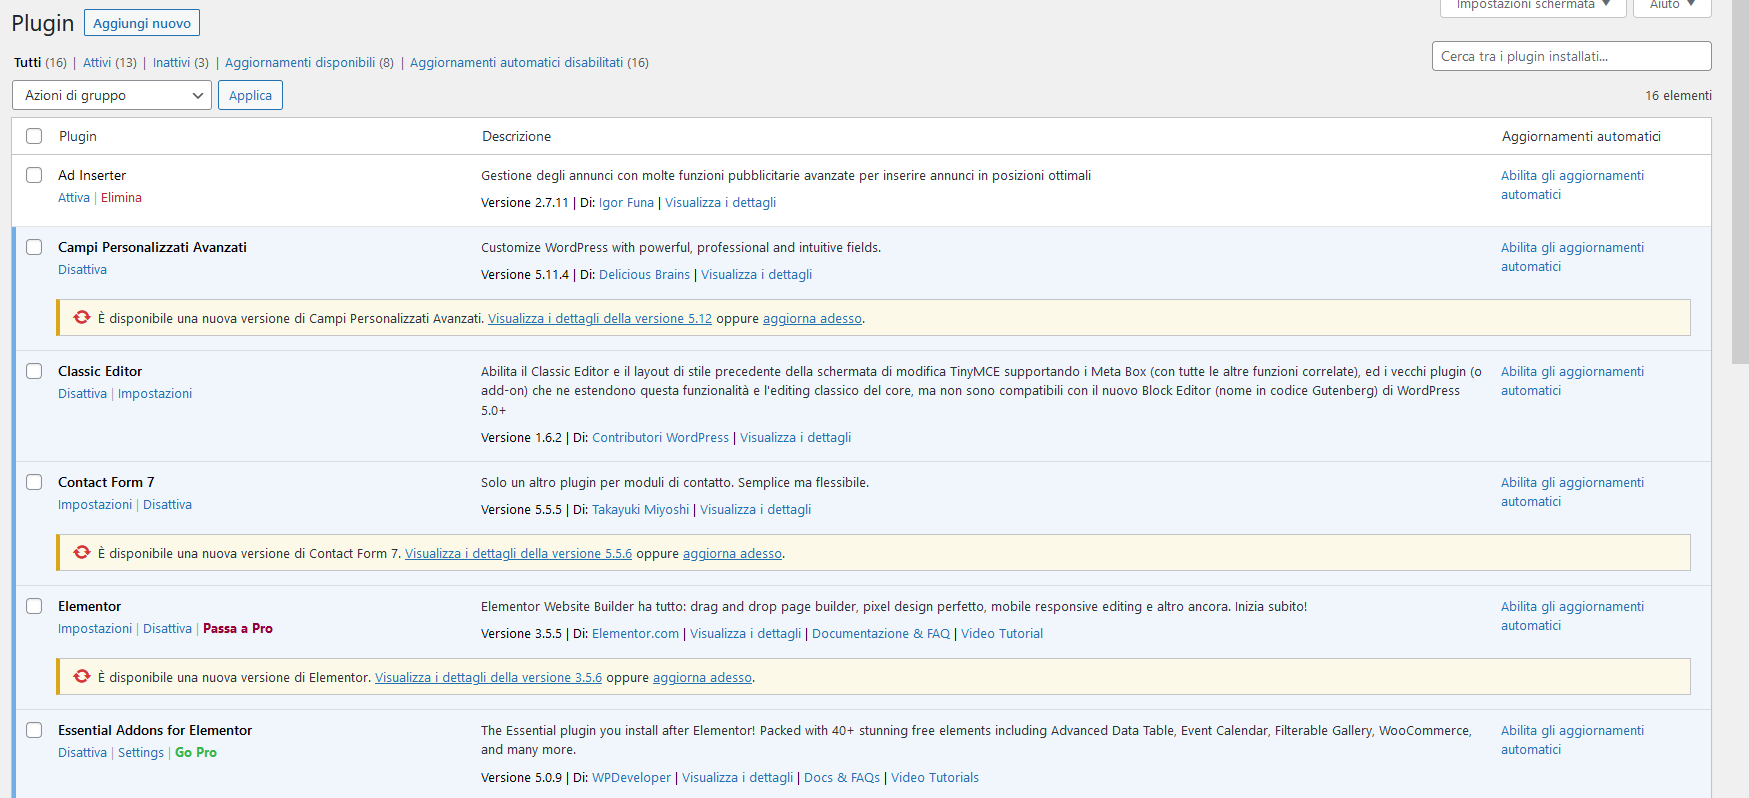Focus the Cerca tra i plugin installati field

pyautogui.click(x=1571, y=56)
